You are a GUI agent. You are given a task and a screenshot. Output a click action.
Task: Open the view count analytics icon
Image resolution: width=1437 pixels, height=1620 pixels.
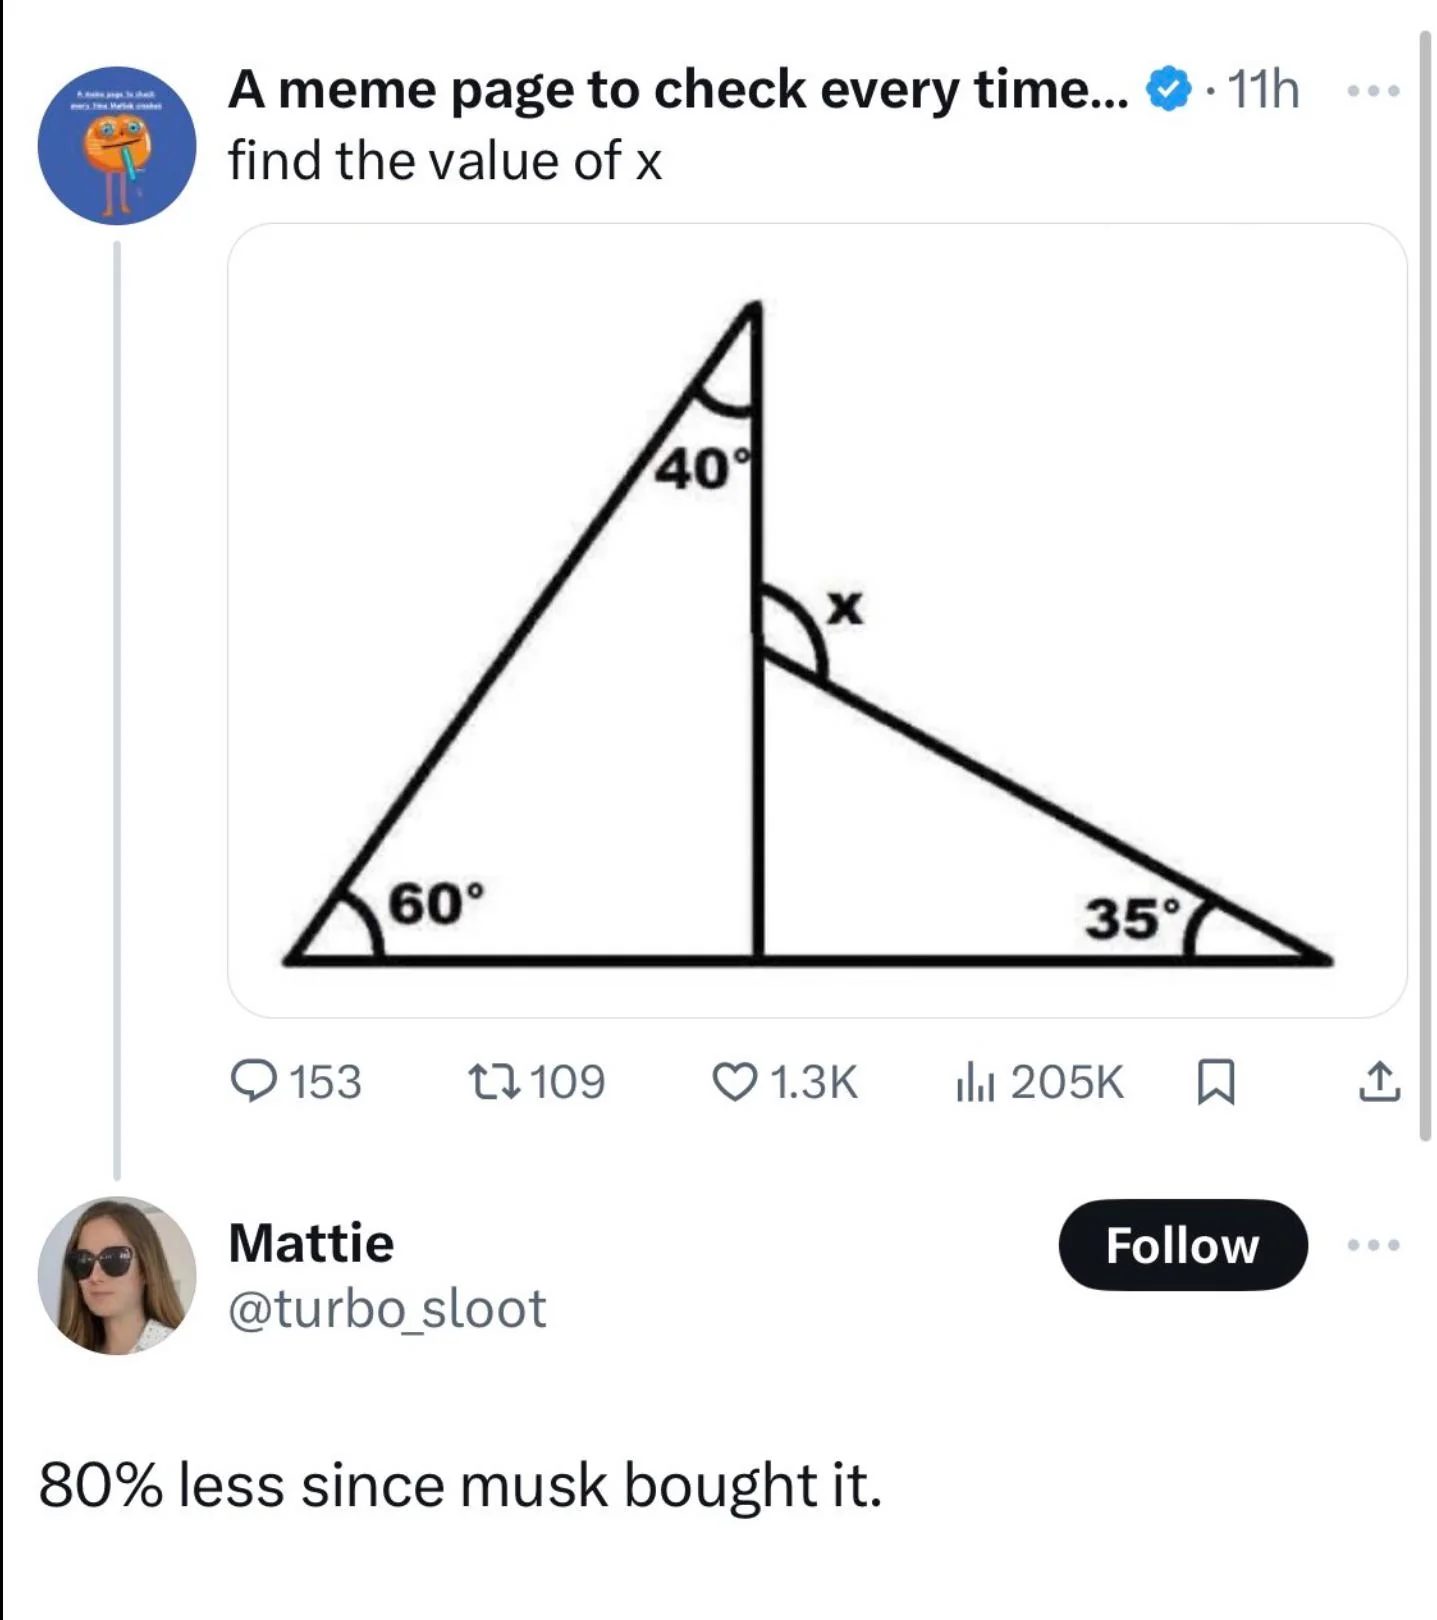(x=975, y=1082)
